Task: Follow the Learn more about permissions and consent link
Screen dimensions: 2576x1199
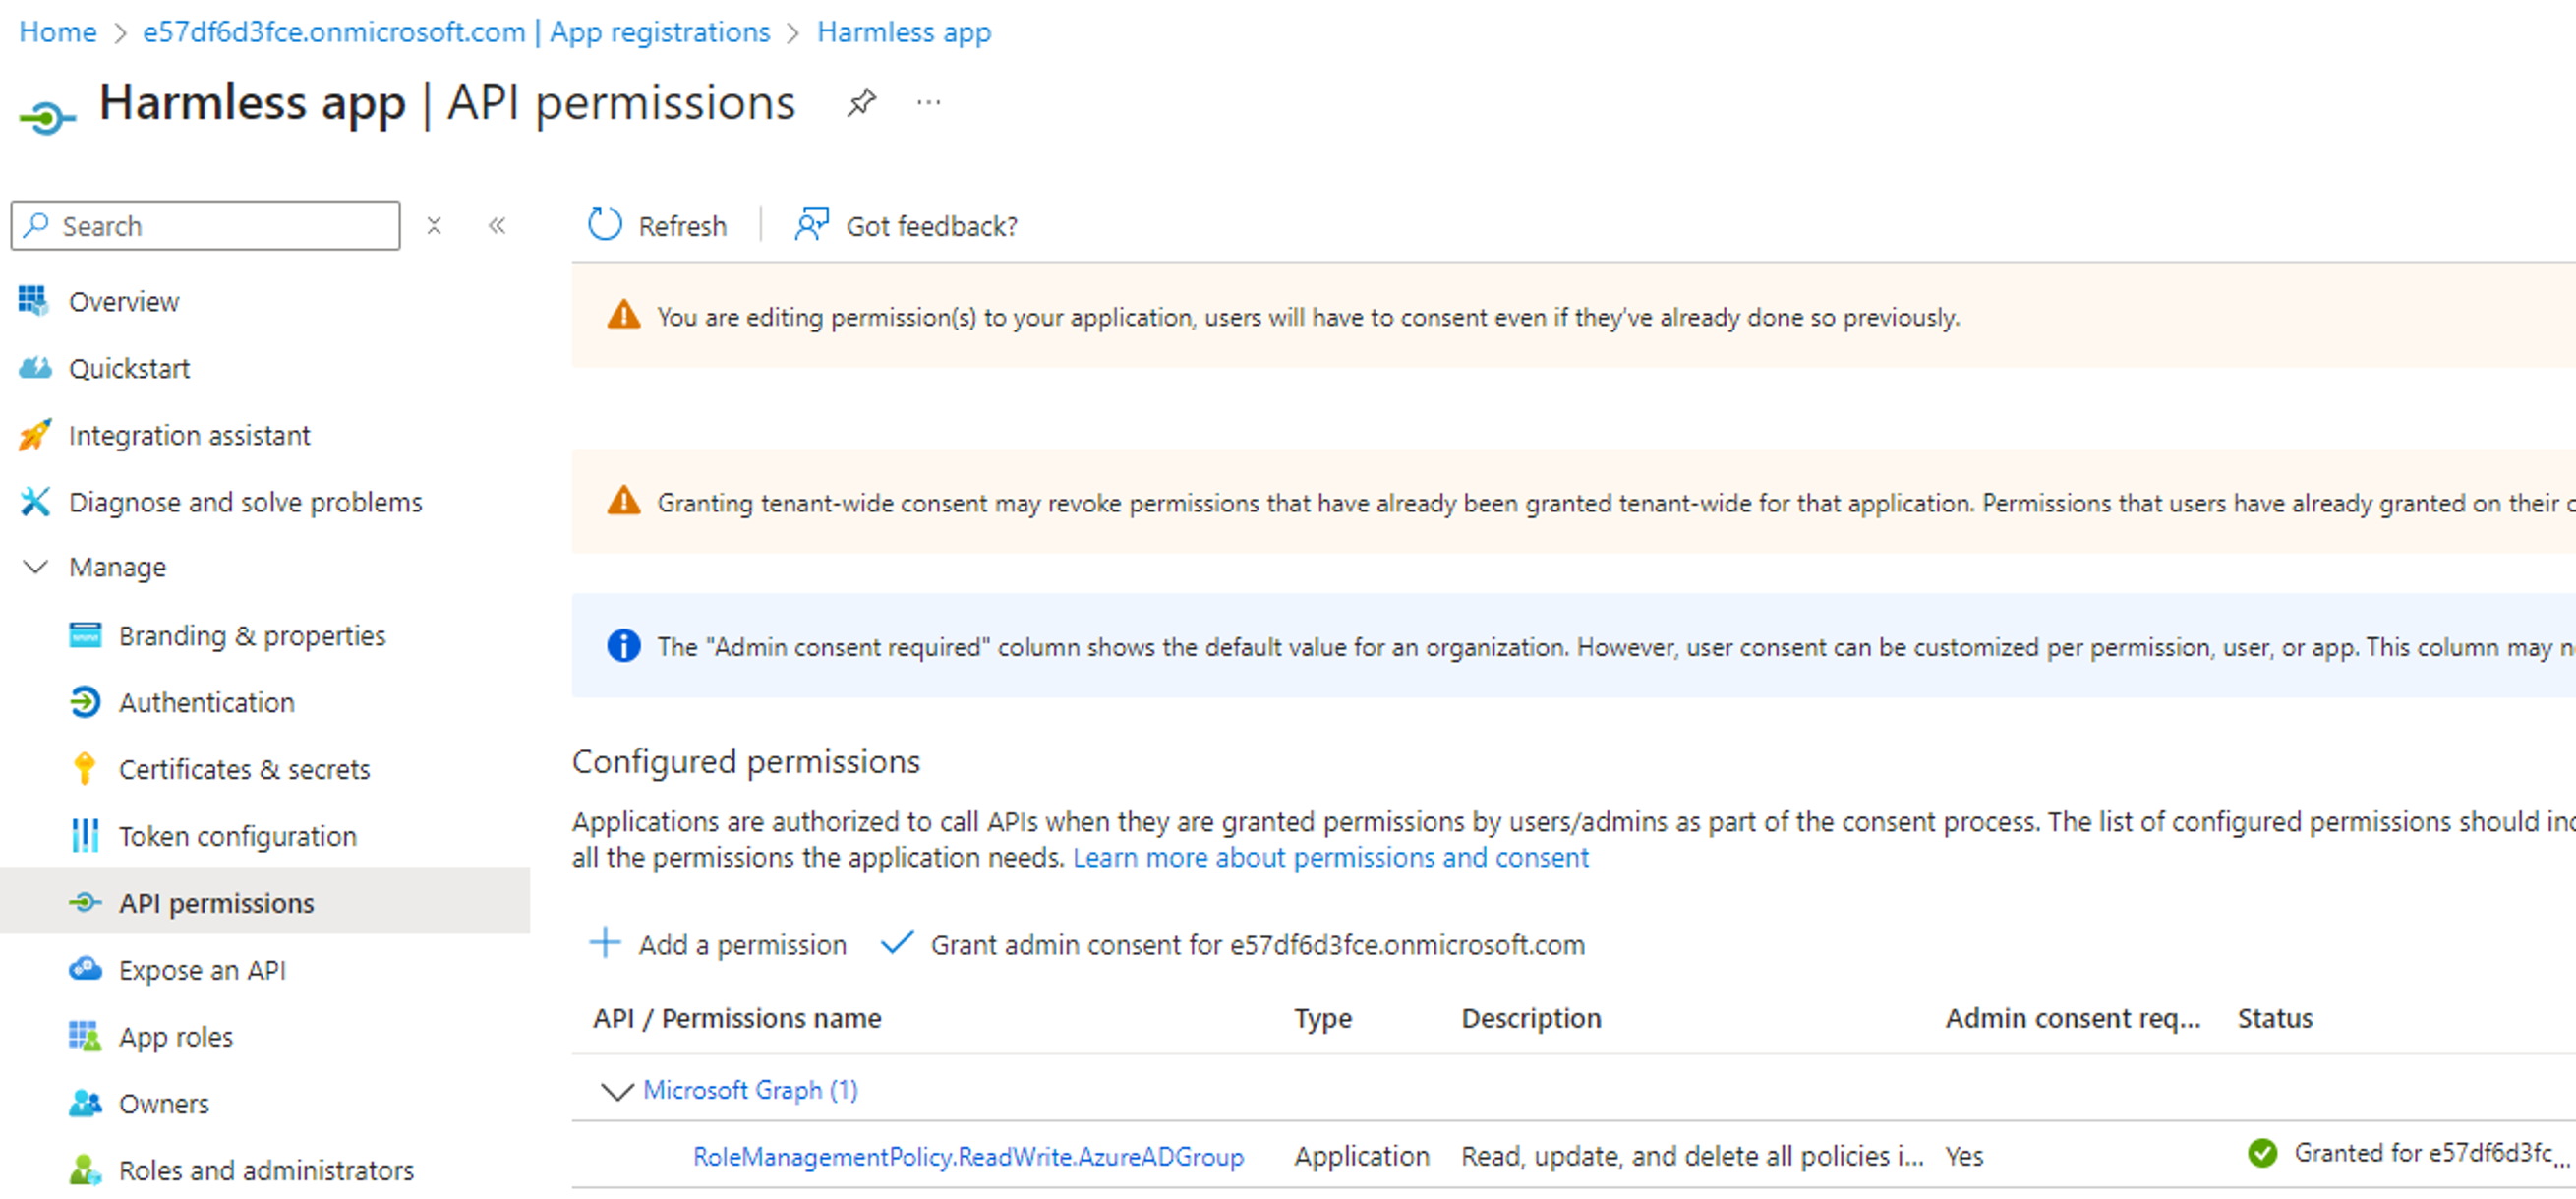Action: (1330, 857)
